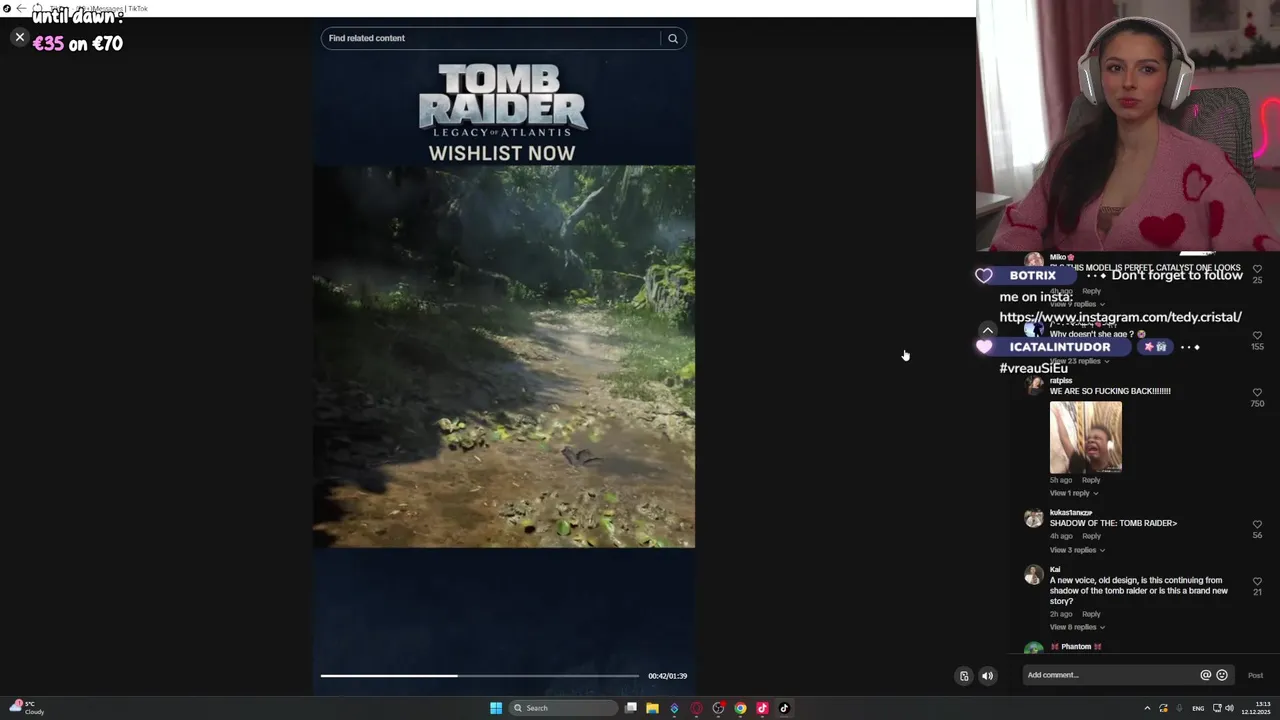Click the captions icon beside the speaker

click(x=964, y=676)
